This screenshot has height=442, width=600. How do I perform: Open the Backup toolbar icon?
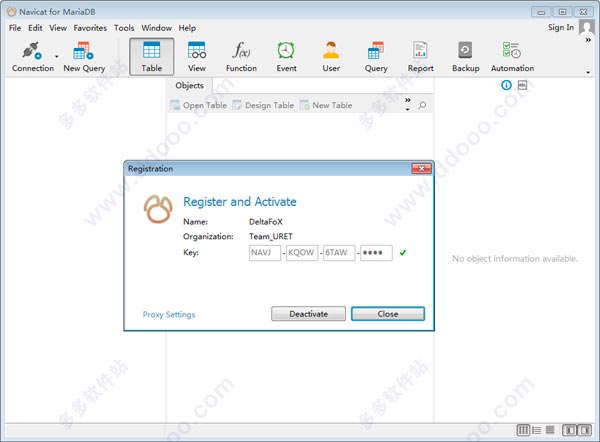[x=465, y=57]
